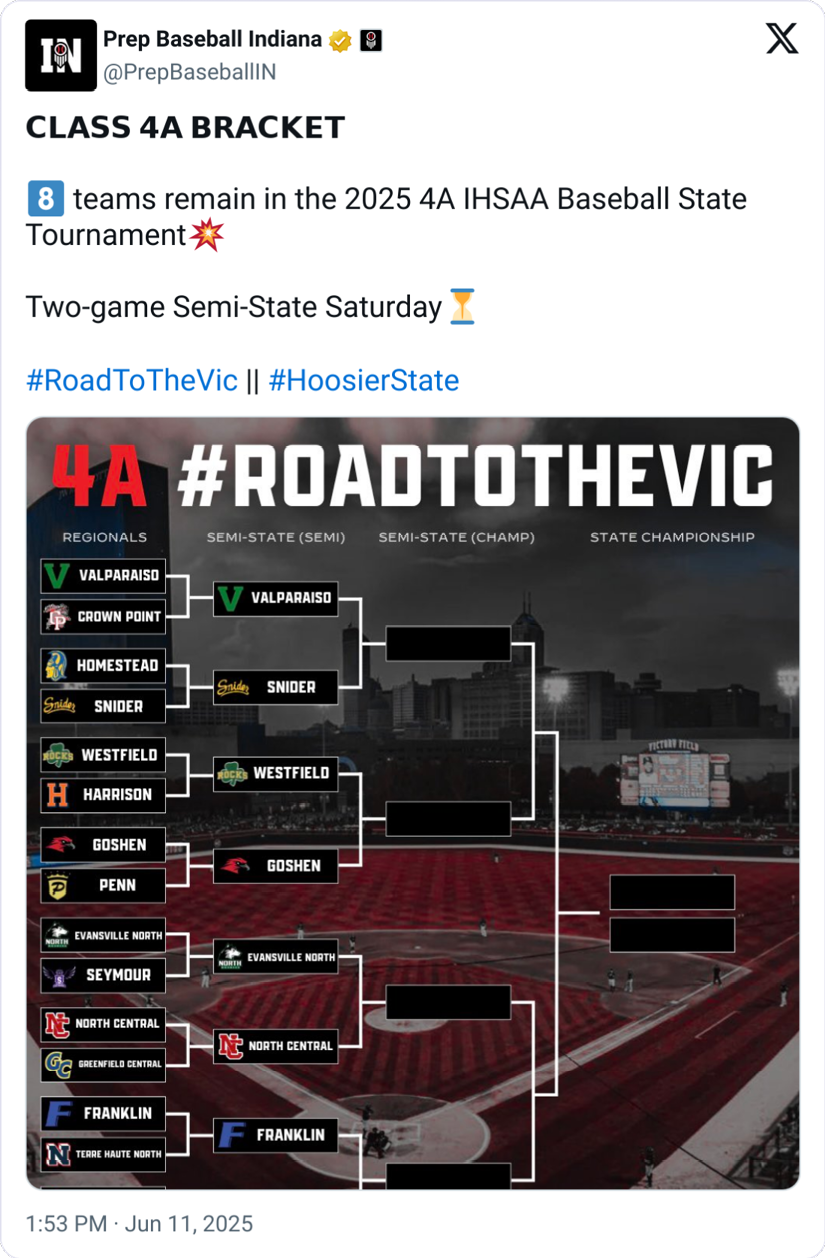825x1258 pixels.
Task: Click the X logo icon
Action: [782, 38]
